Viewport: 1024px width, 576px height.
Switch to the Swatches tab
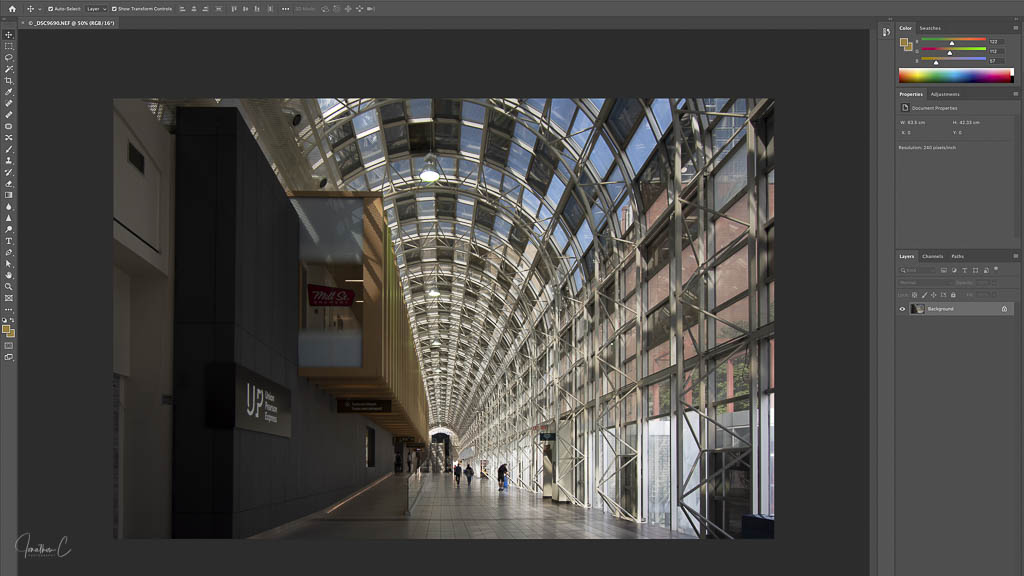(x=930, y=28)
